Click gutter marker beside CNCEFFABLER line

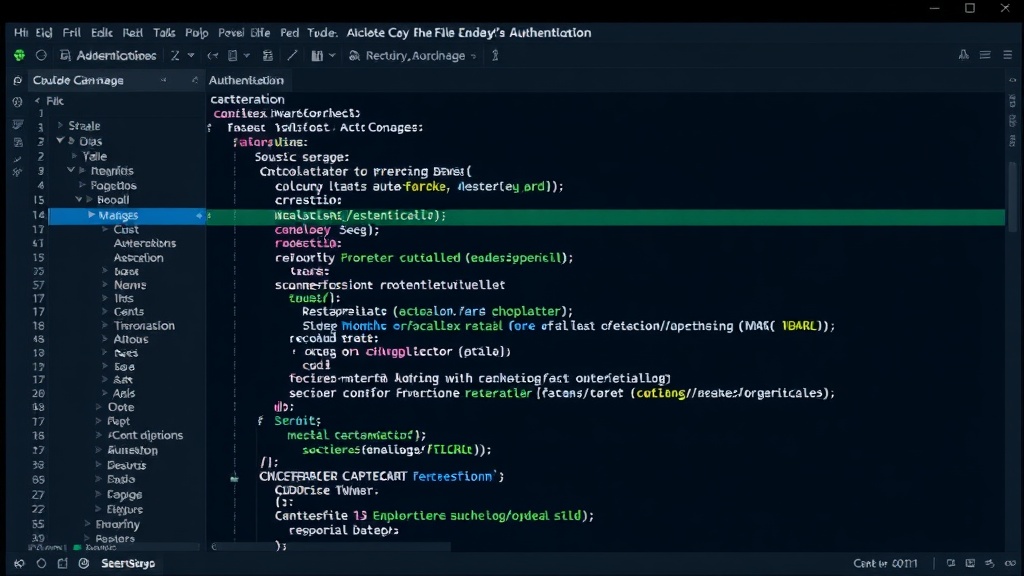point(234,478)
